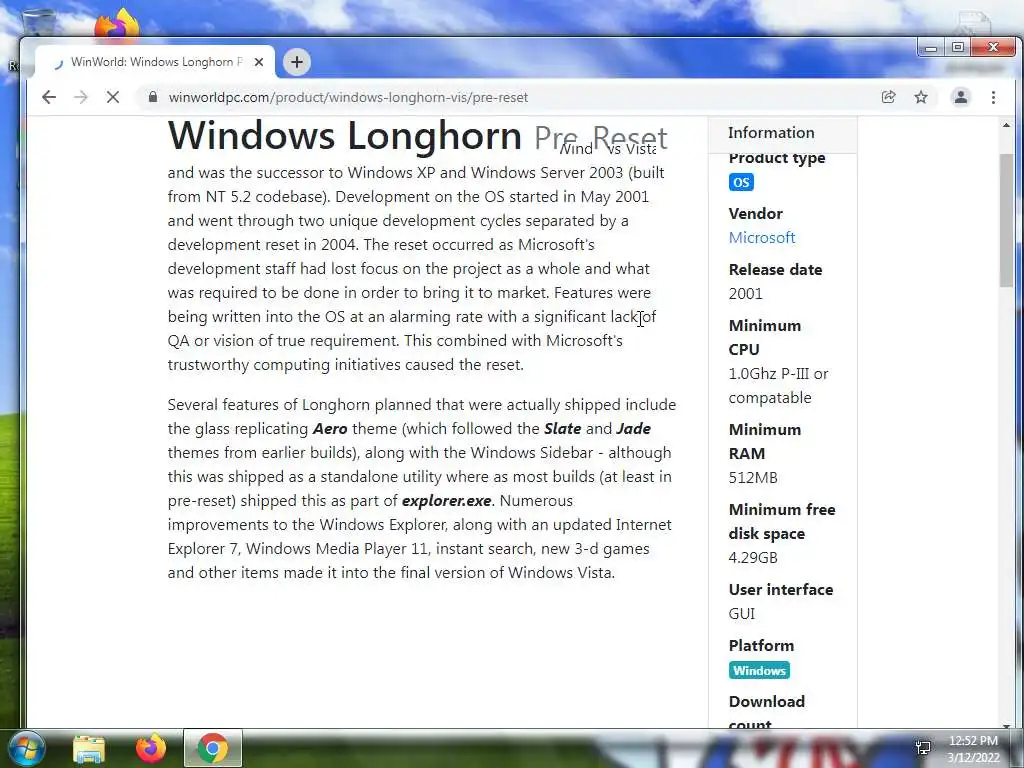
Task: Click the Minimum RAM label
Action: [x=765, y=441]
